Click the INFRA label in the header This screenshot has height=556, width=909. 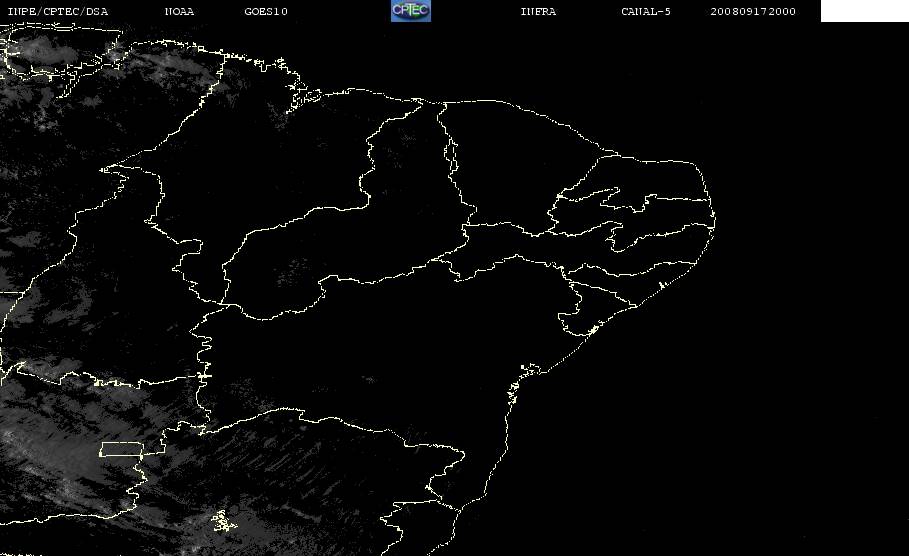tap(539, 12)
